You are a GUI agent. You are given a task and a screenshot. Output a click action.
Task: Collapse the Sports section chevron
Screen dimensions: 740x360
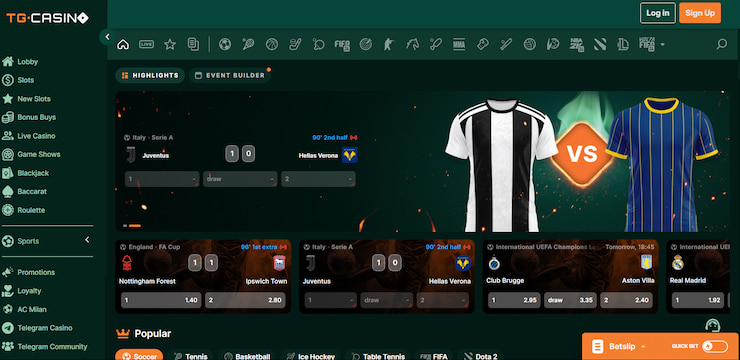pos(87,240)
